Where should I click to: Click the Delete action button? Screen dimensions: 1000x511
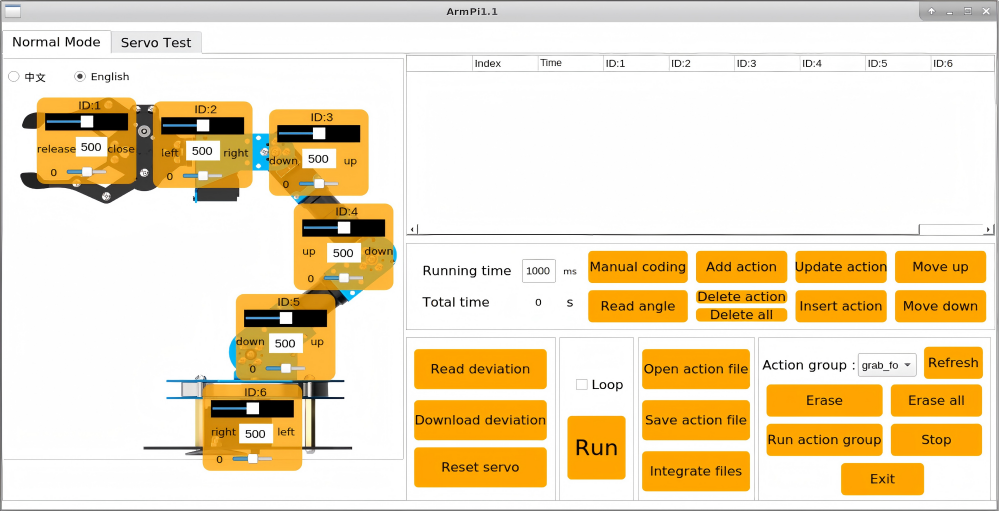click(x=741, y=297)
